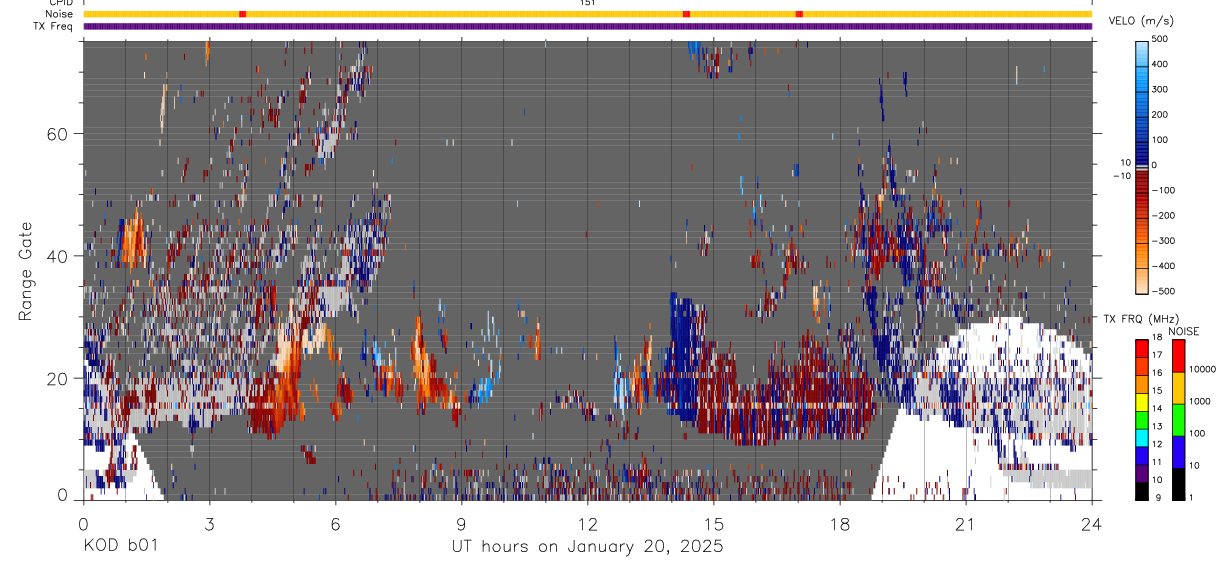1228x567 pixels.
Task: Click the '-200' value on the VELO scale
Action: point(1162,216)
